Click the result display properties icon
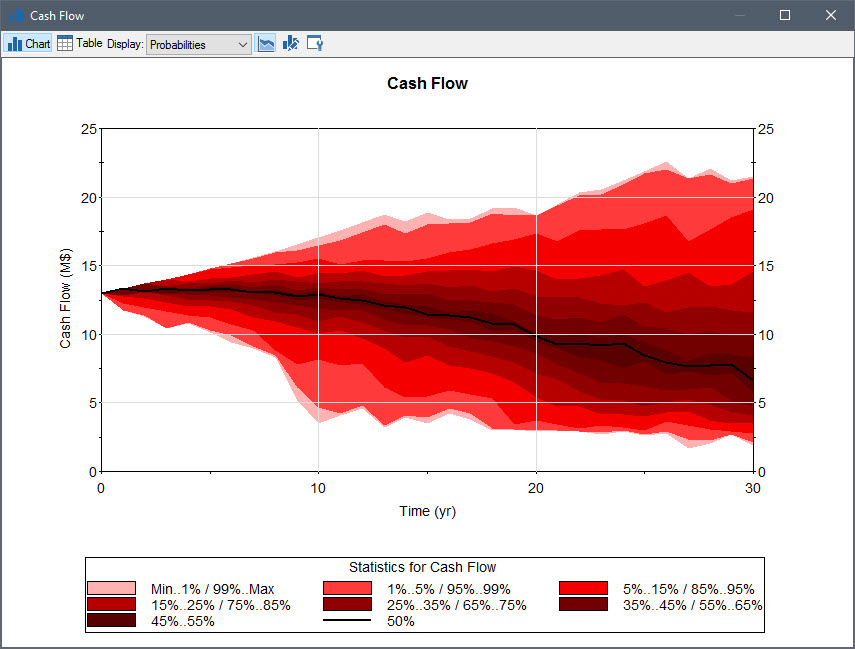Viewport: 855px width, 649px height. tap(315, 44)
